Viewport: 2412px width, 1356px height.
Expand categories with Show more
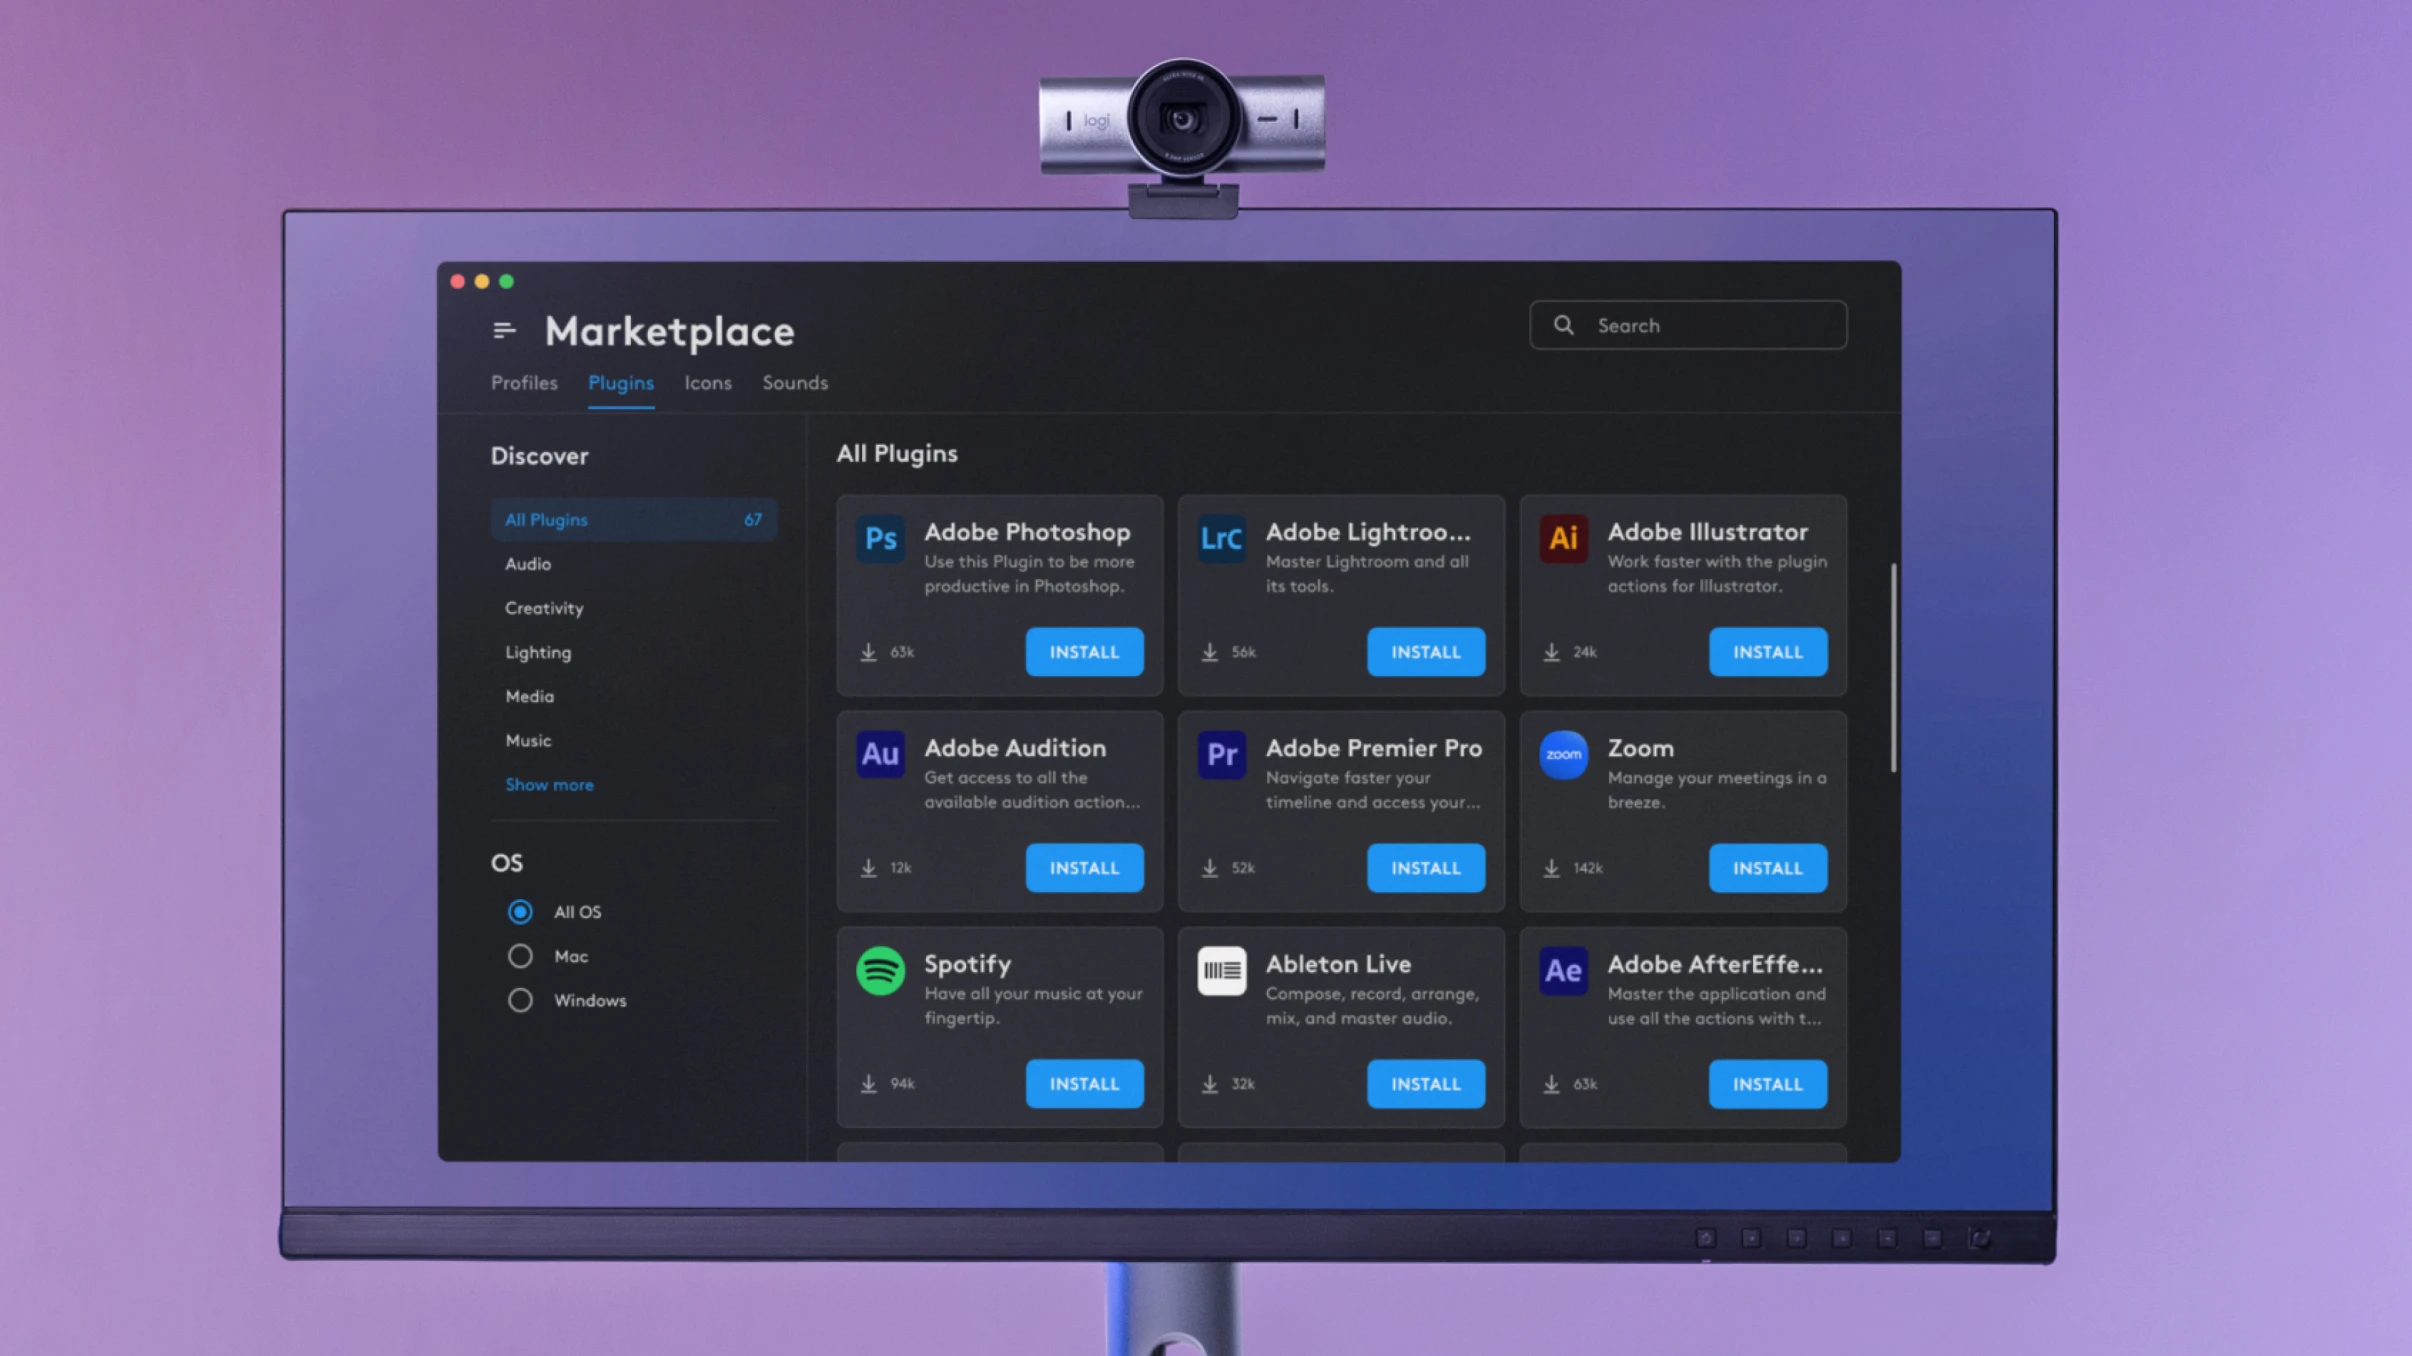pyautogui.click(x=549, y=785)
